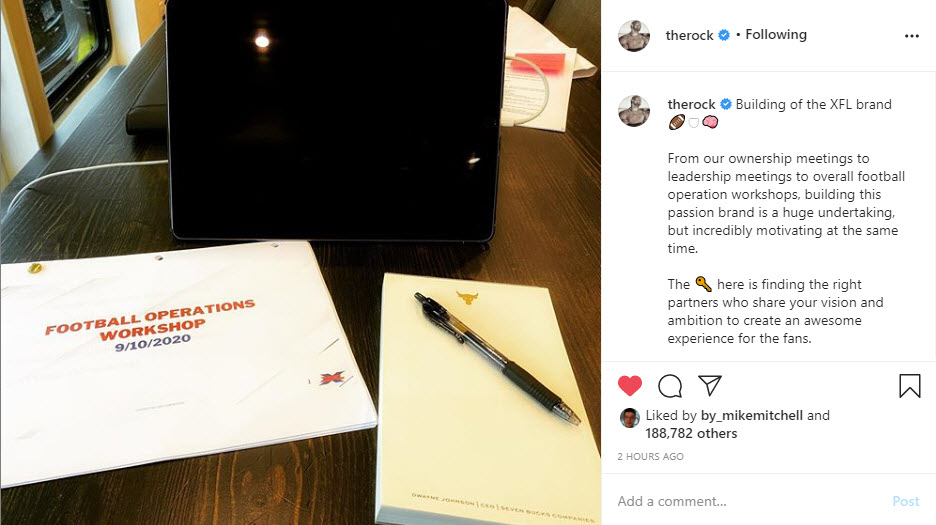Click the XFL workshop post photo
936x525 pixels.
[301, 263]
